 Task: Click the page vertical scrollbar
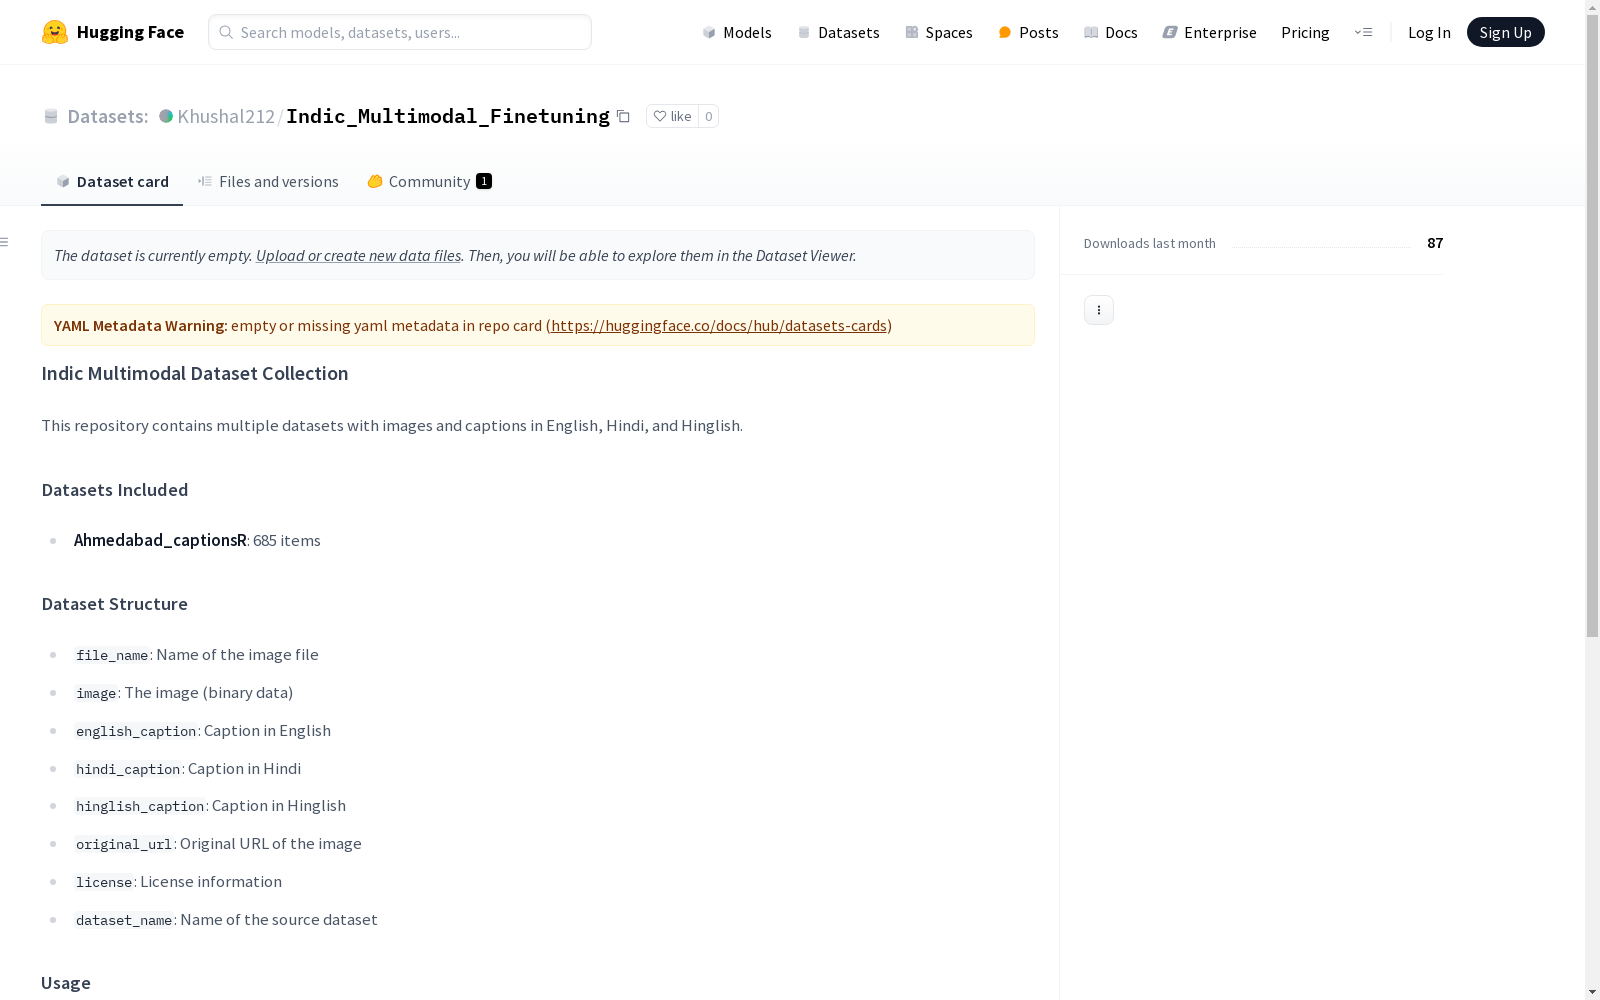coord(1592,325)
